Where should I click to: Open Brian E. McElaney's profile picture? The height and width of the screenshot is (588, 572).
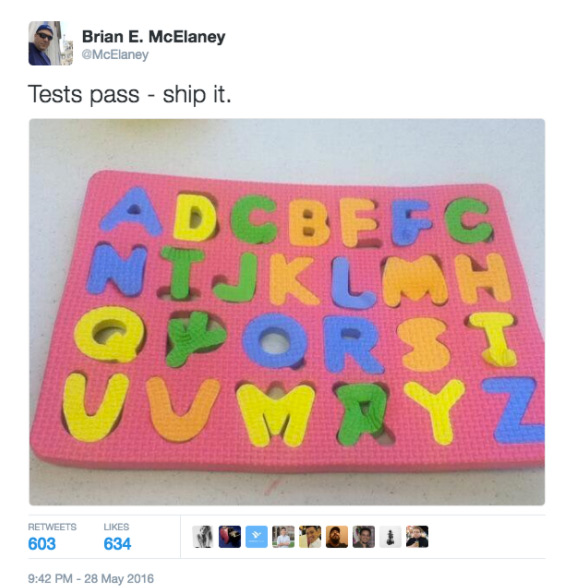click(51, 43)
